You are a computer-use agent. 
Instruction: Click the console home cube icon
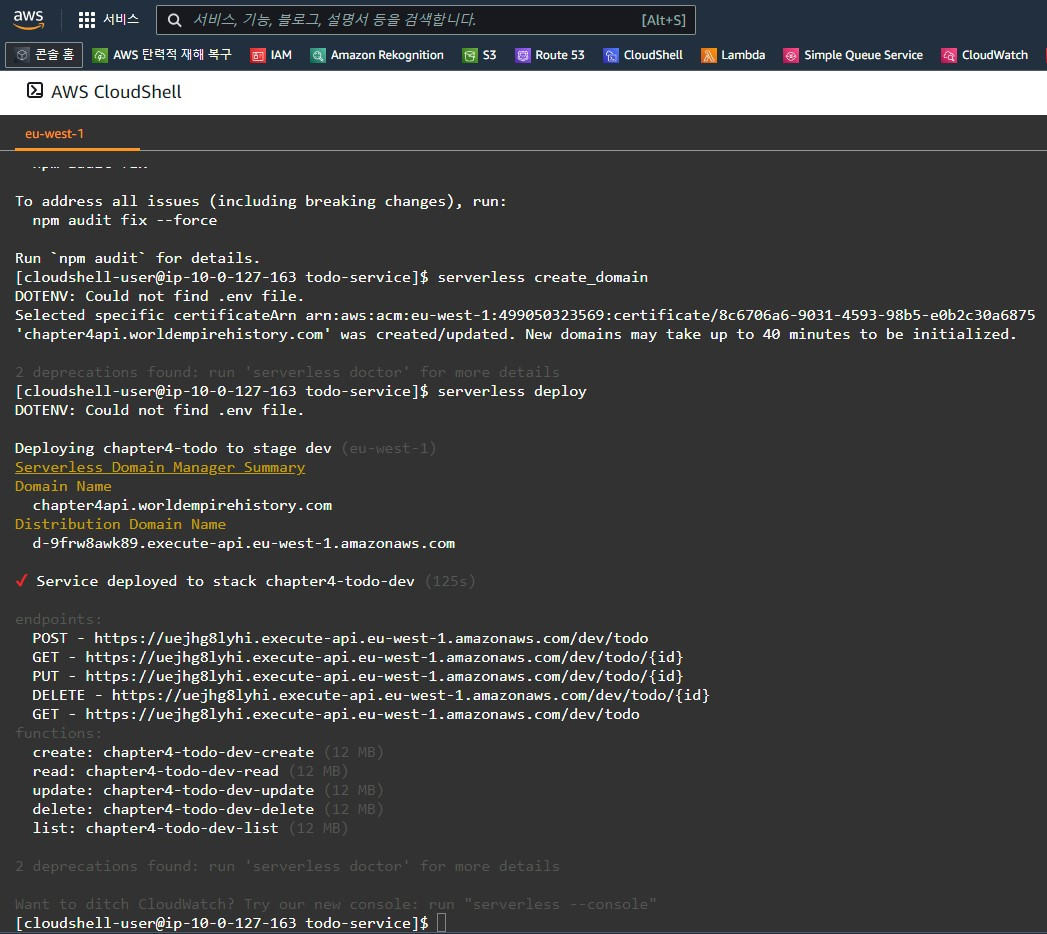[x=22, y=55]
